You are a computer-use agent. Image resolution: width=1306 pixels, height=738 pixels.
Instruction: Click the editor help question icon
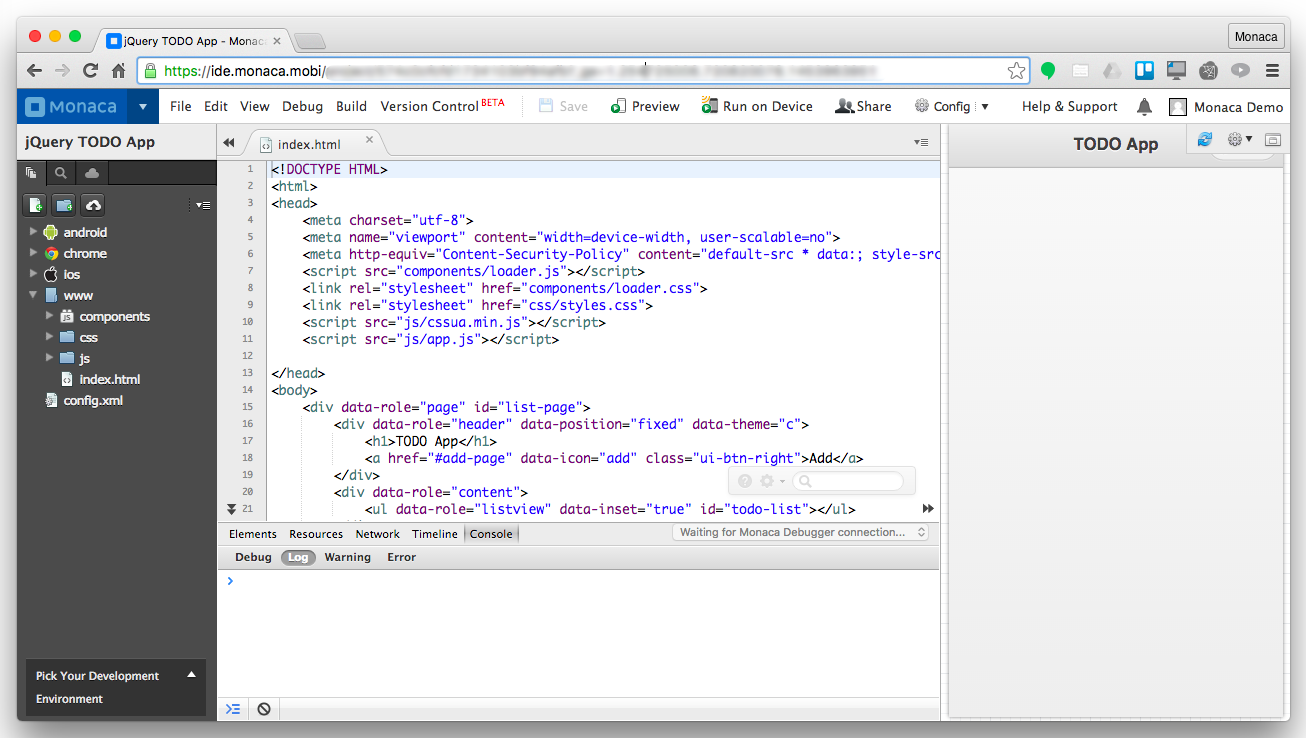coord(745,481)
